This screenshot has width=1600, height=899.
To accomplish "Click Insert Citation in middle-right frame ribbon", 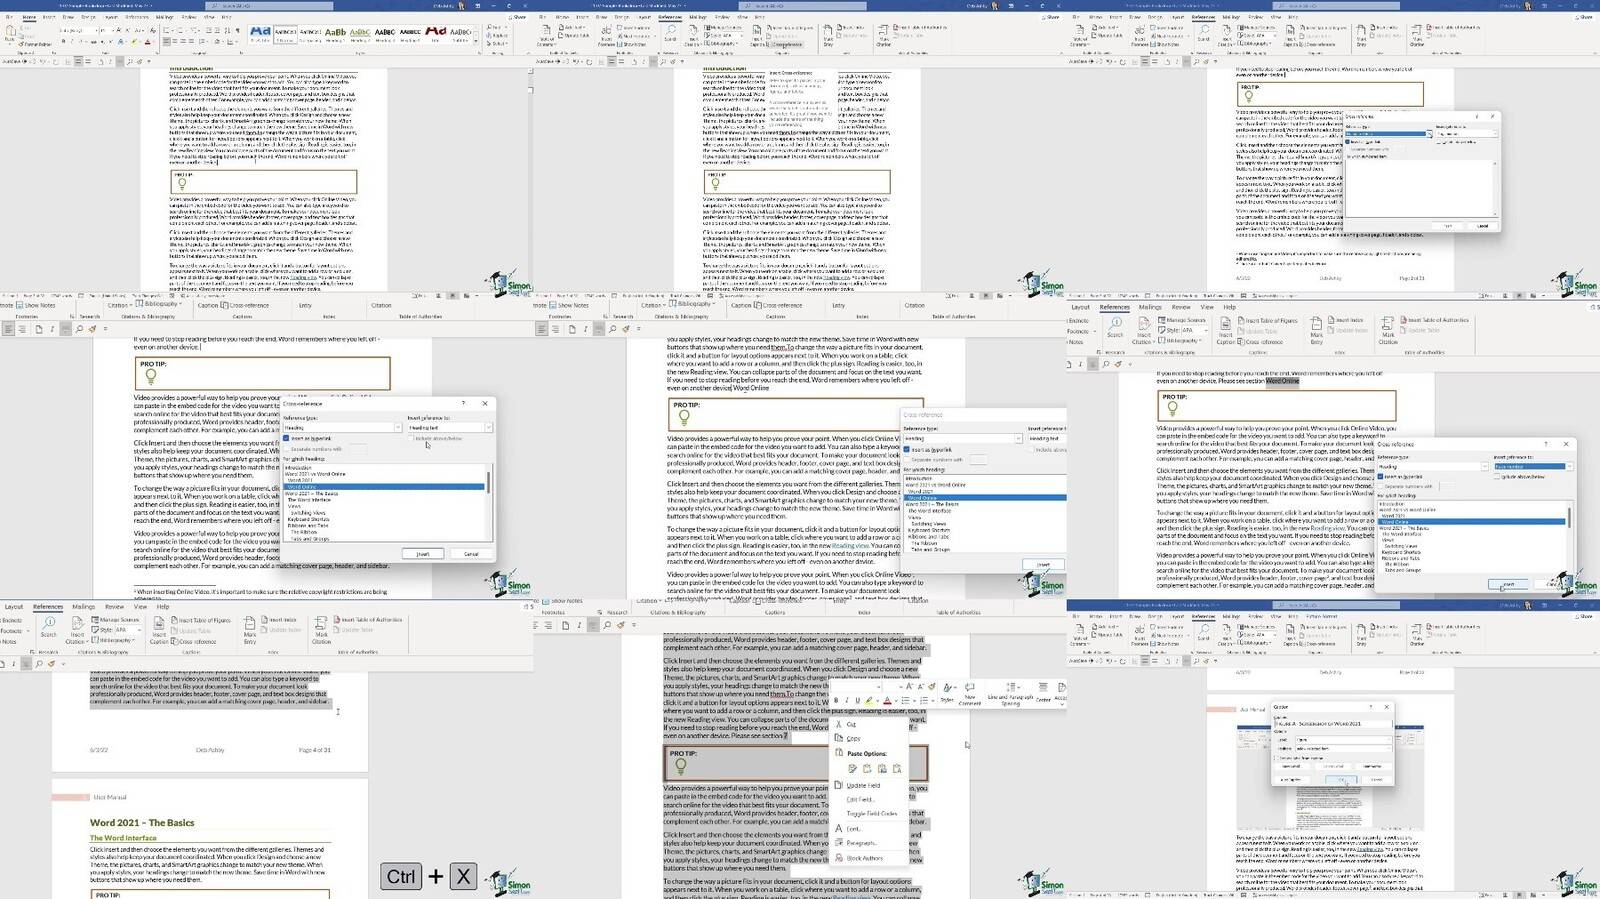I will (1142, 330).
